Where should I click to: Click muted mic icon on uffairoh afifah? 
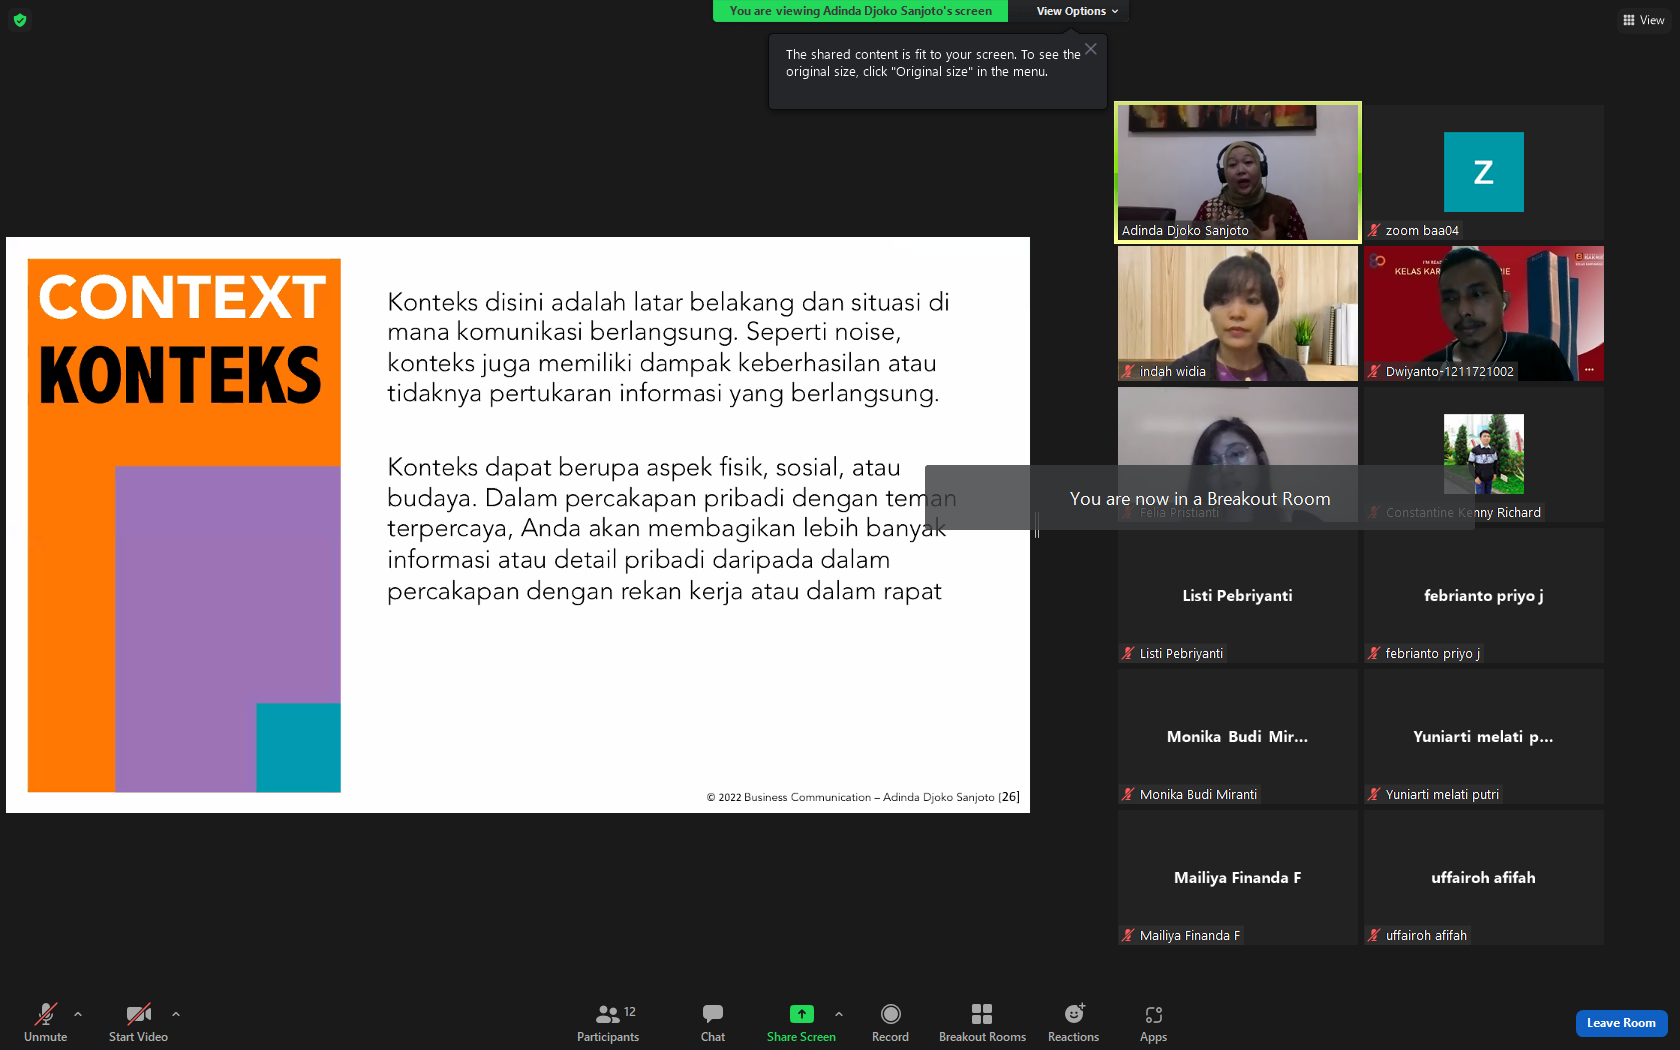(1375, 936)
